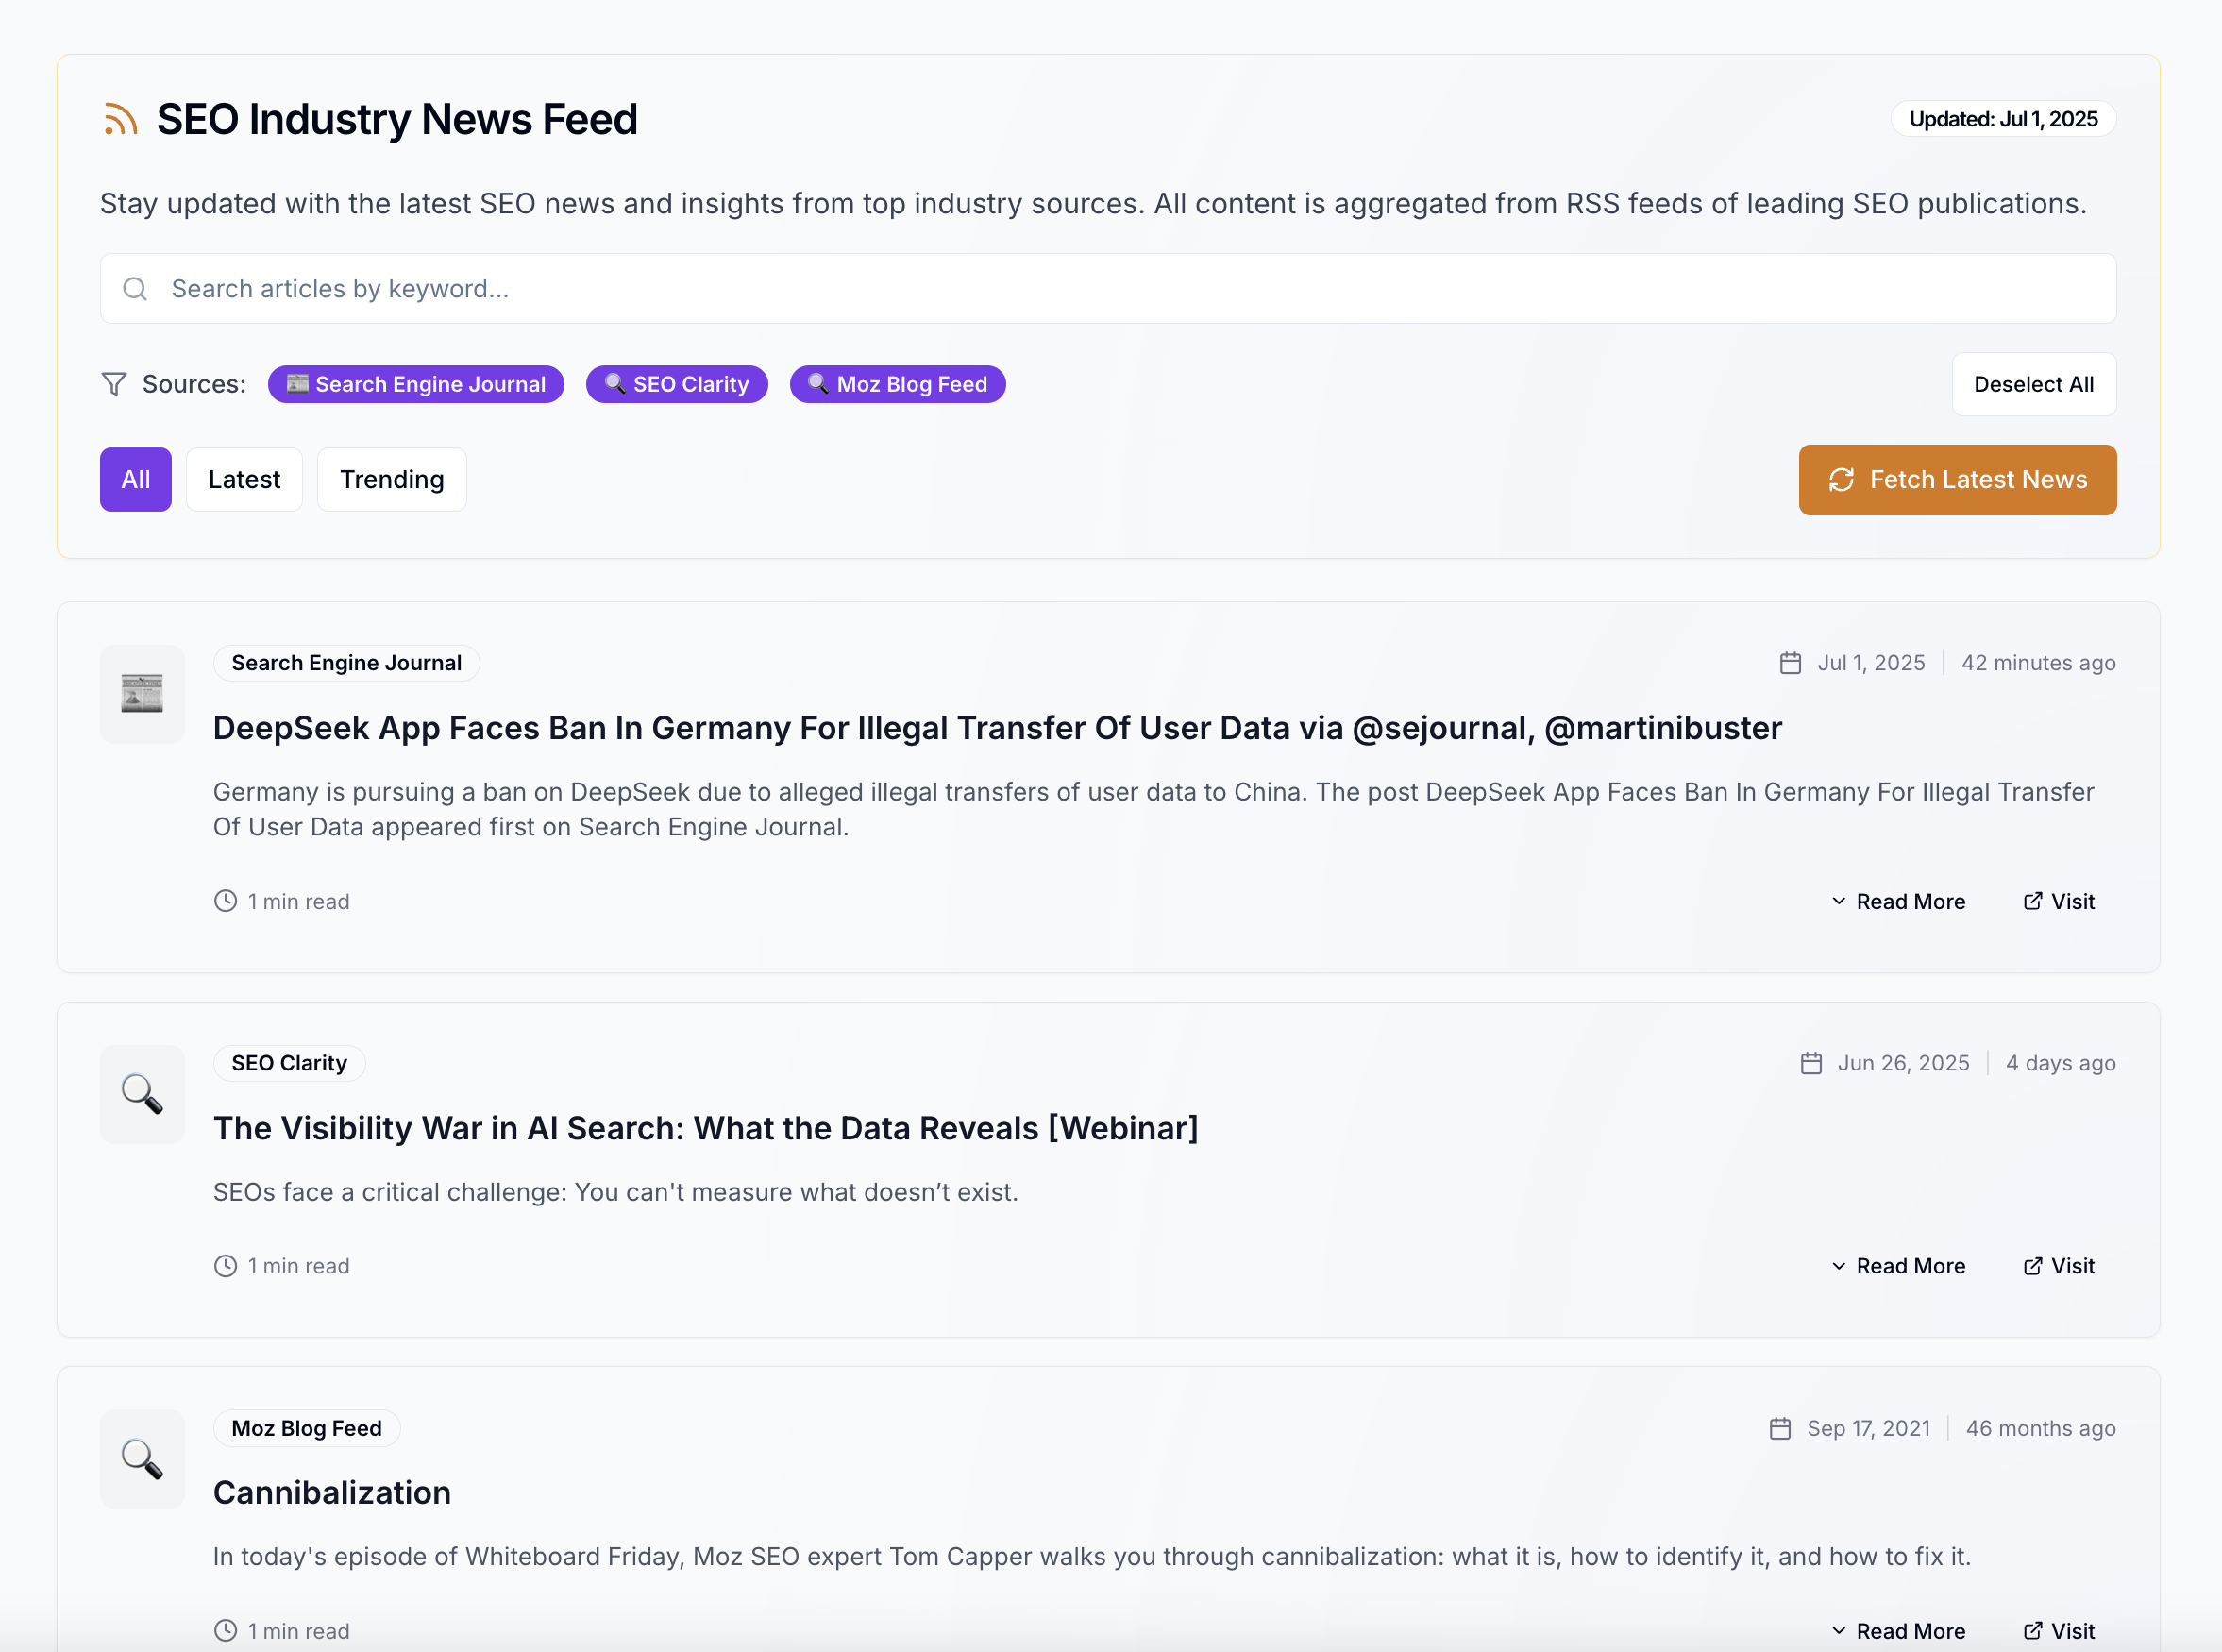
Task: Click the search magnifier icon in the search box
Action: pos(135,289)
